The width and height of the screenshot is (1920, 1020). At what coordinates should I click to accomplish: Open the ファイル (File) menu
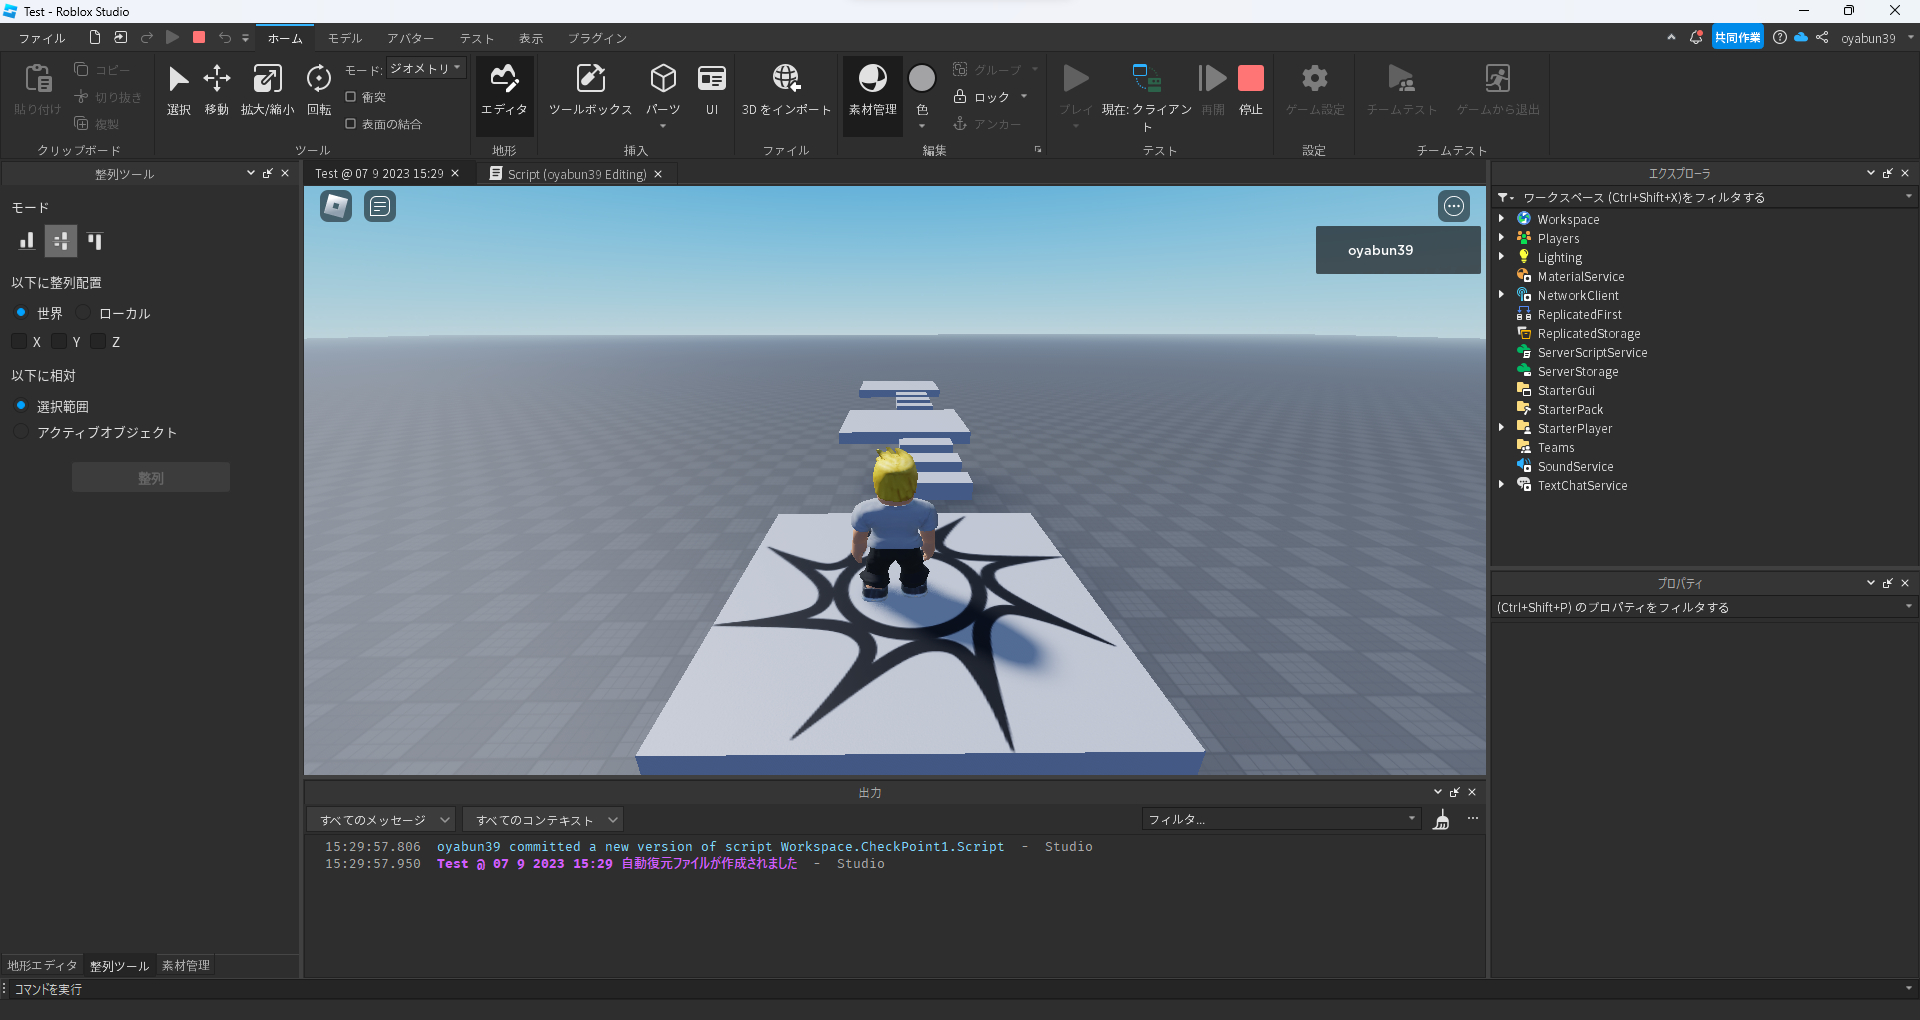pos(42,38)
